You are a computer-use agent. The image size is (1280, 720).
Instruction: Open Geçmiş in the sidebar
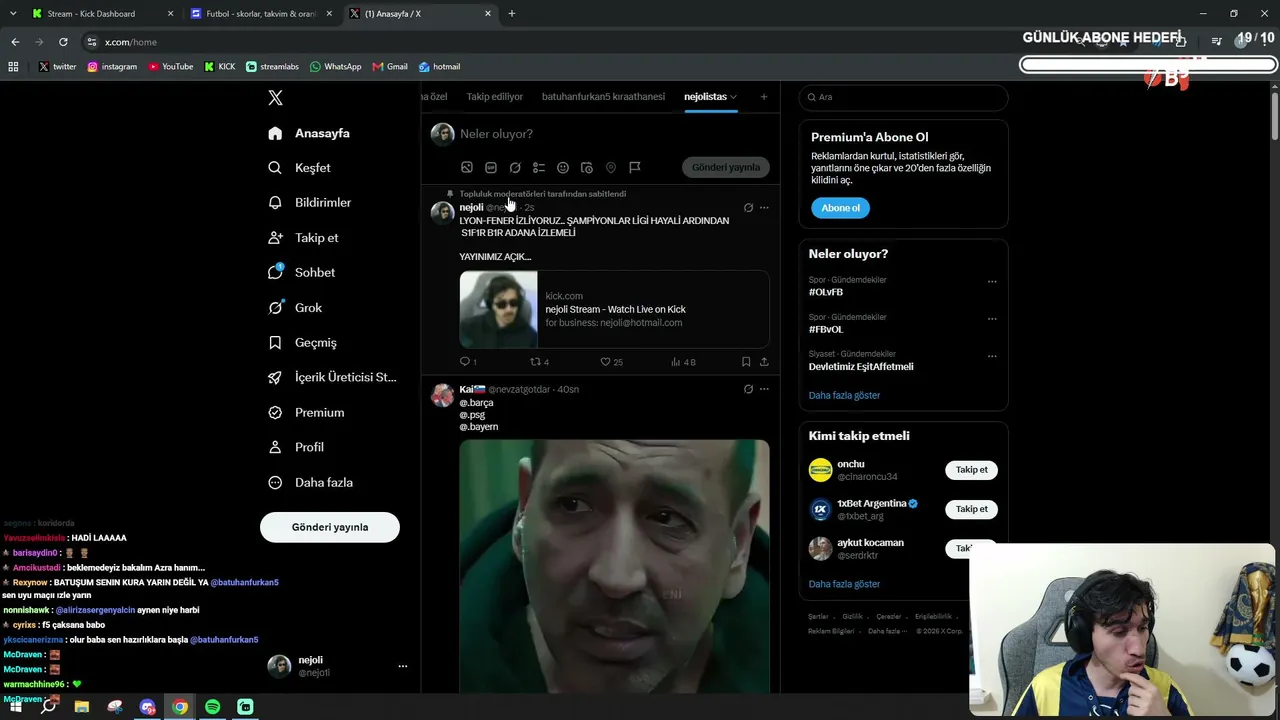pyautogui.click(x=302, y=343)
